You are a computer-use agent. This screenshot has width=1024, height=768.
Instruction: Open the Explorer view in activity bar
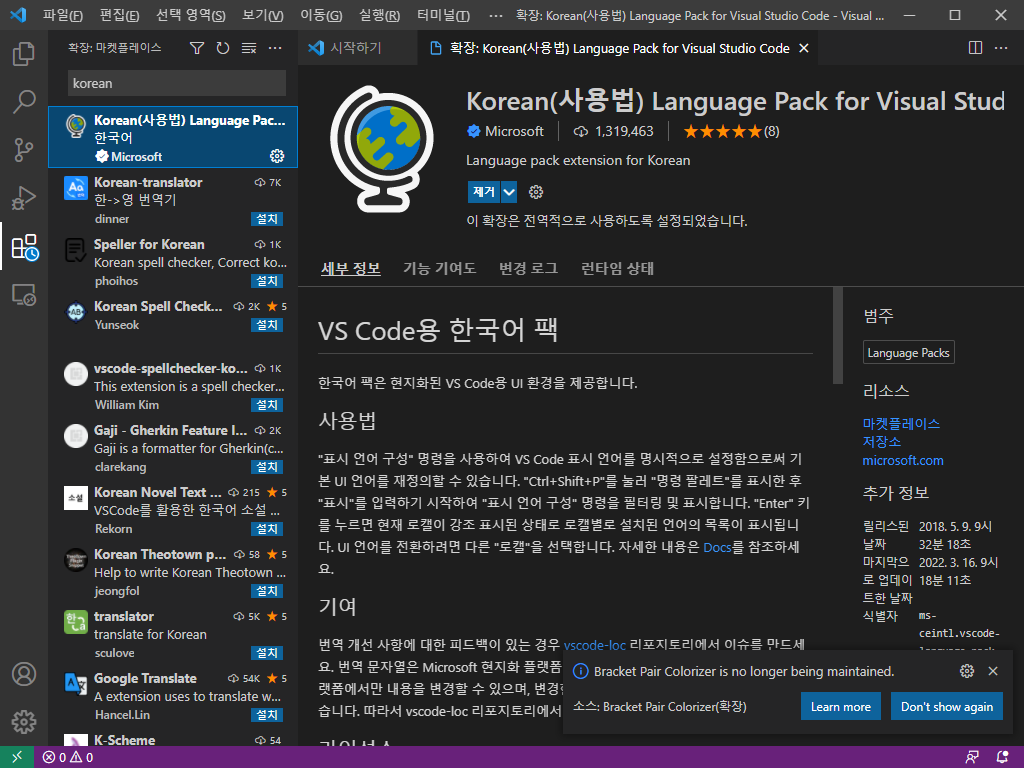coord(24,54)
